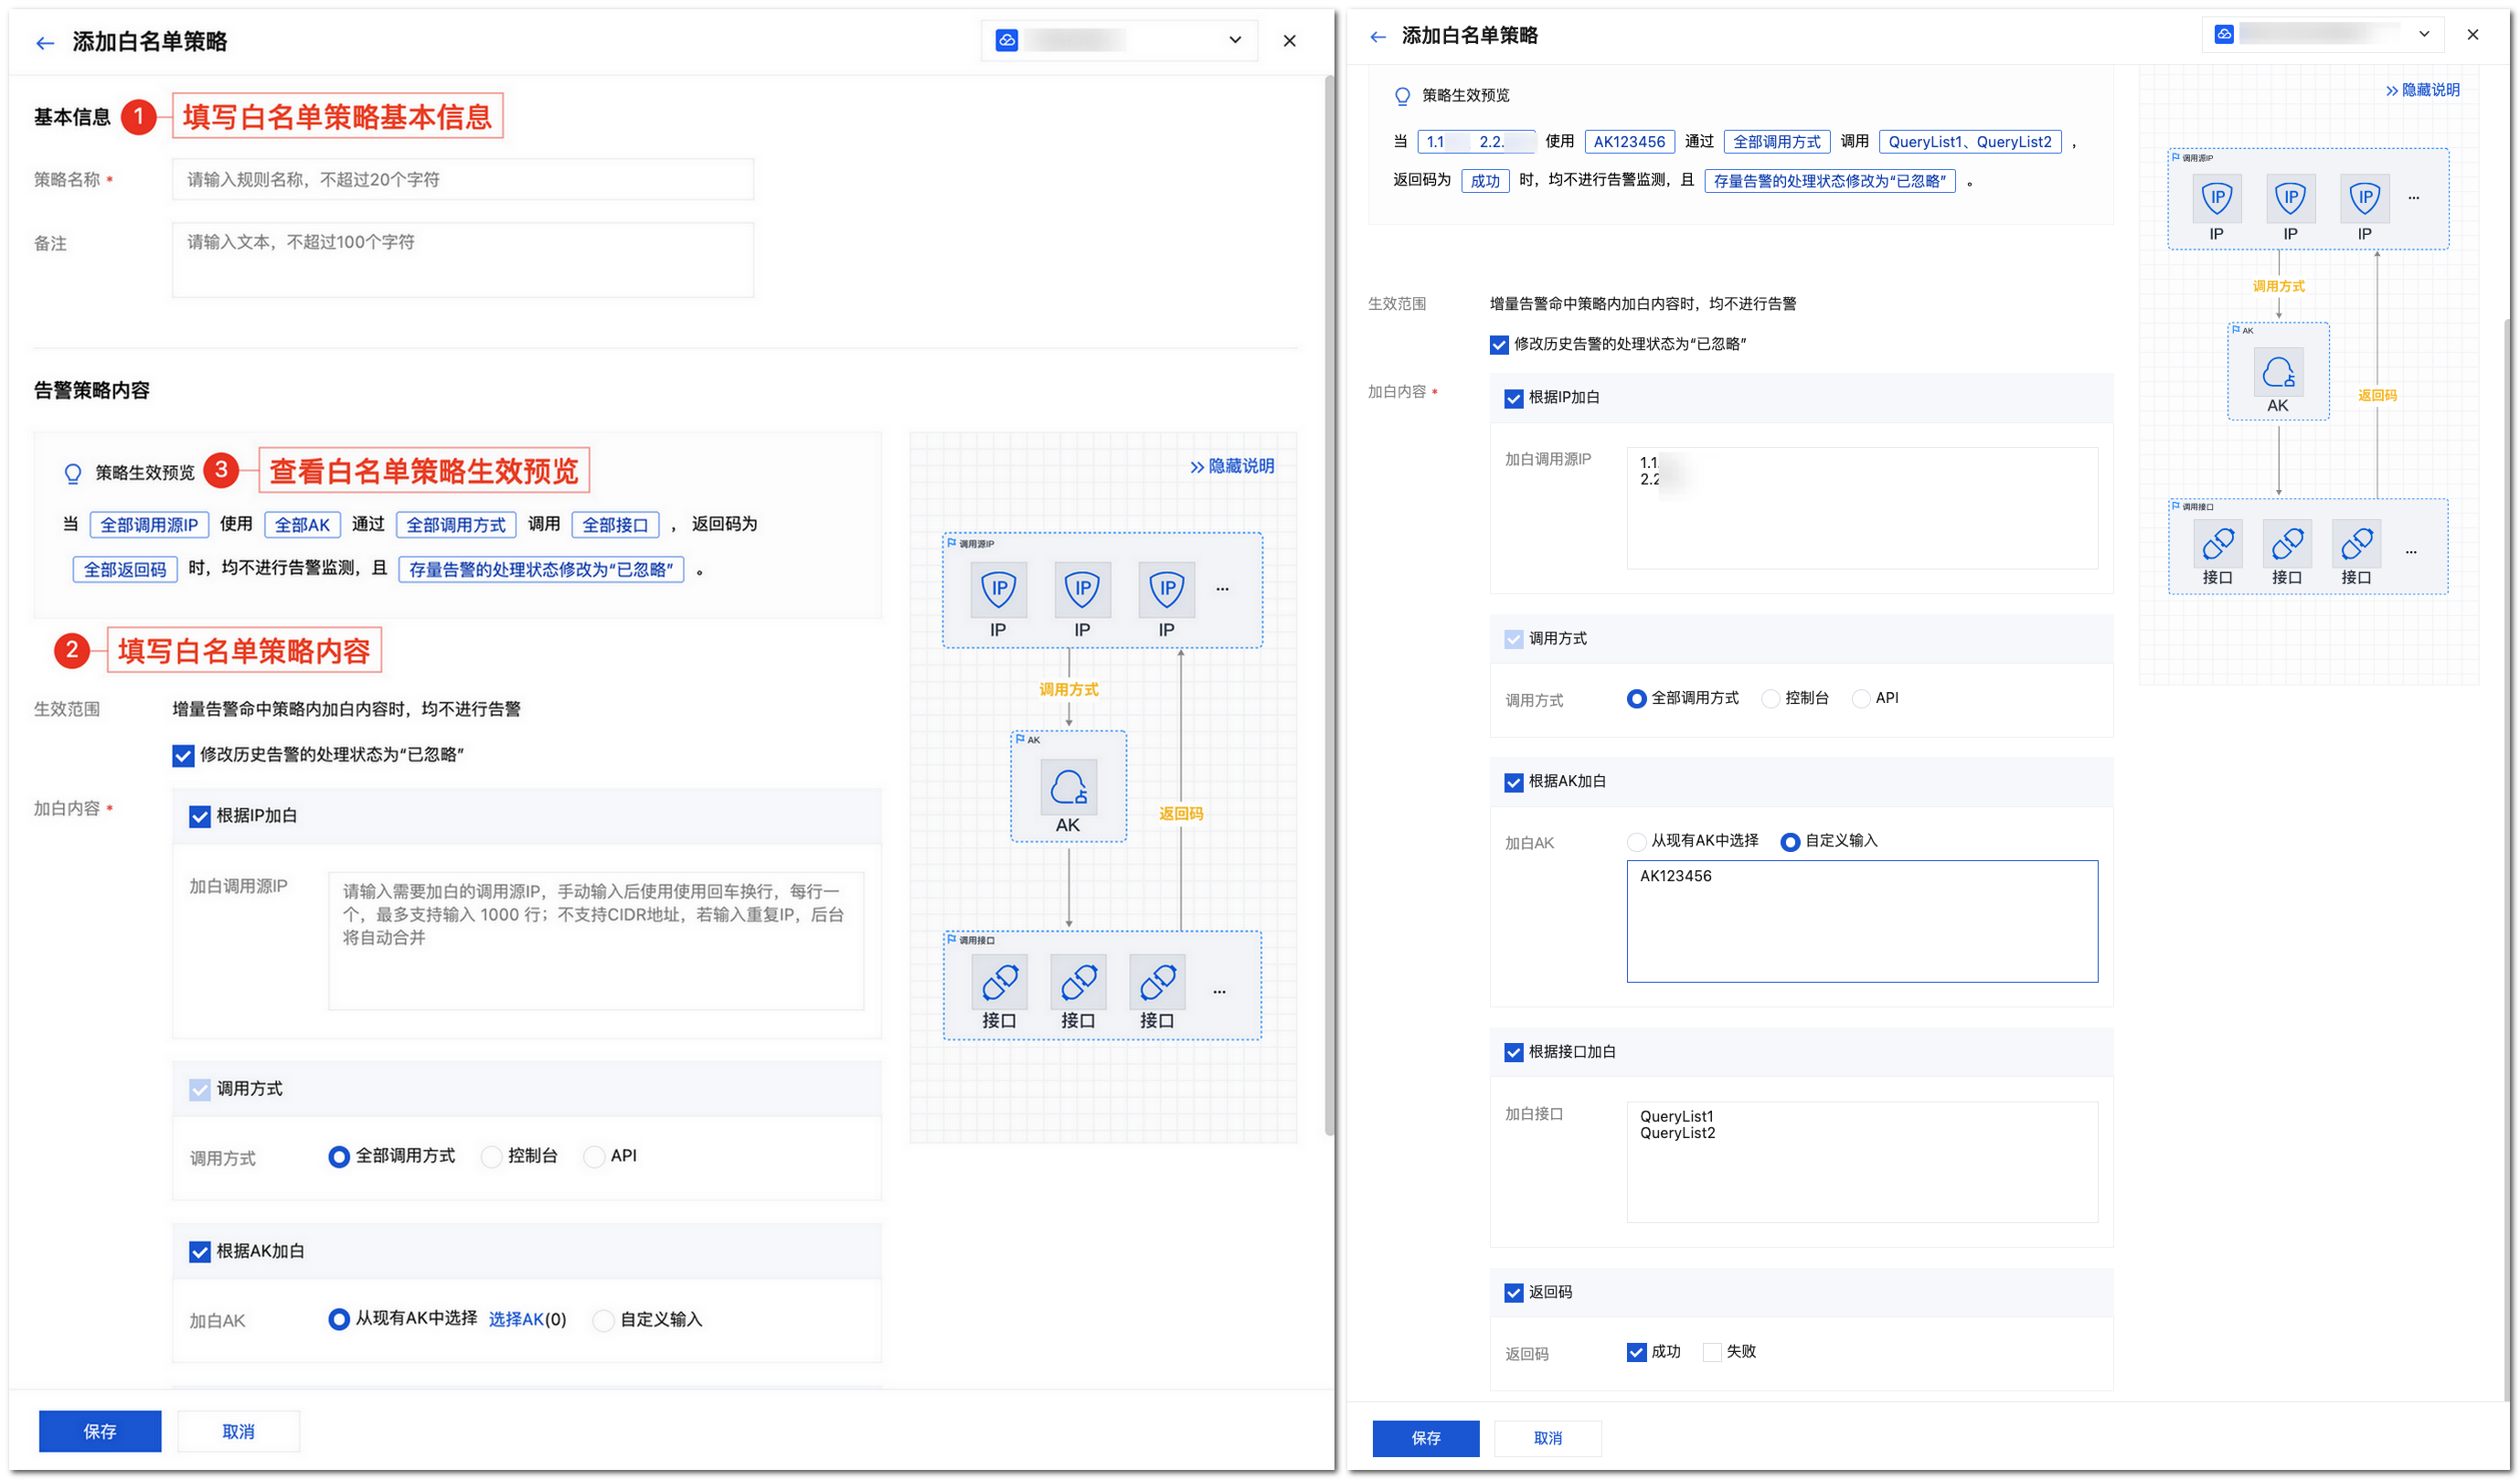
Task: Click 全部接口 tag in left preview
Action: point(615,525)
